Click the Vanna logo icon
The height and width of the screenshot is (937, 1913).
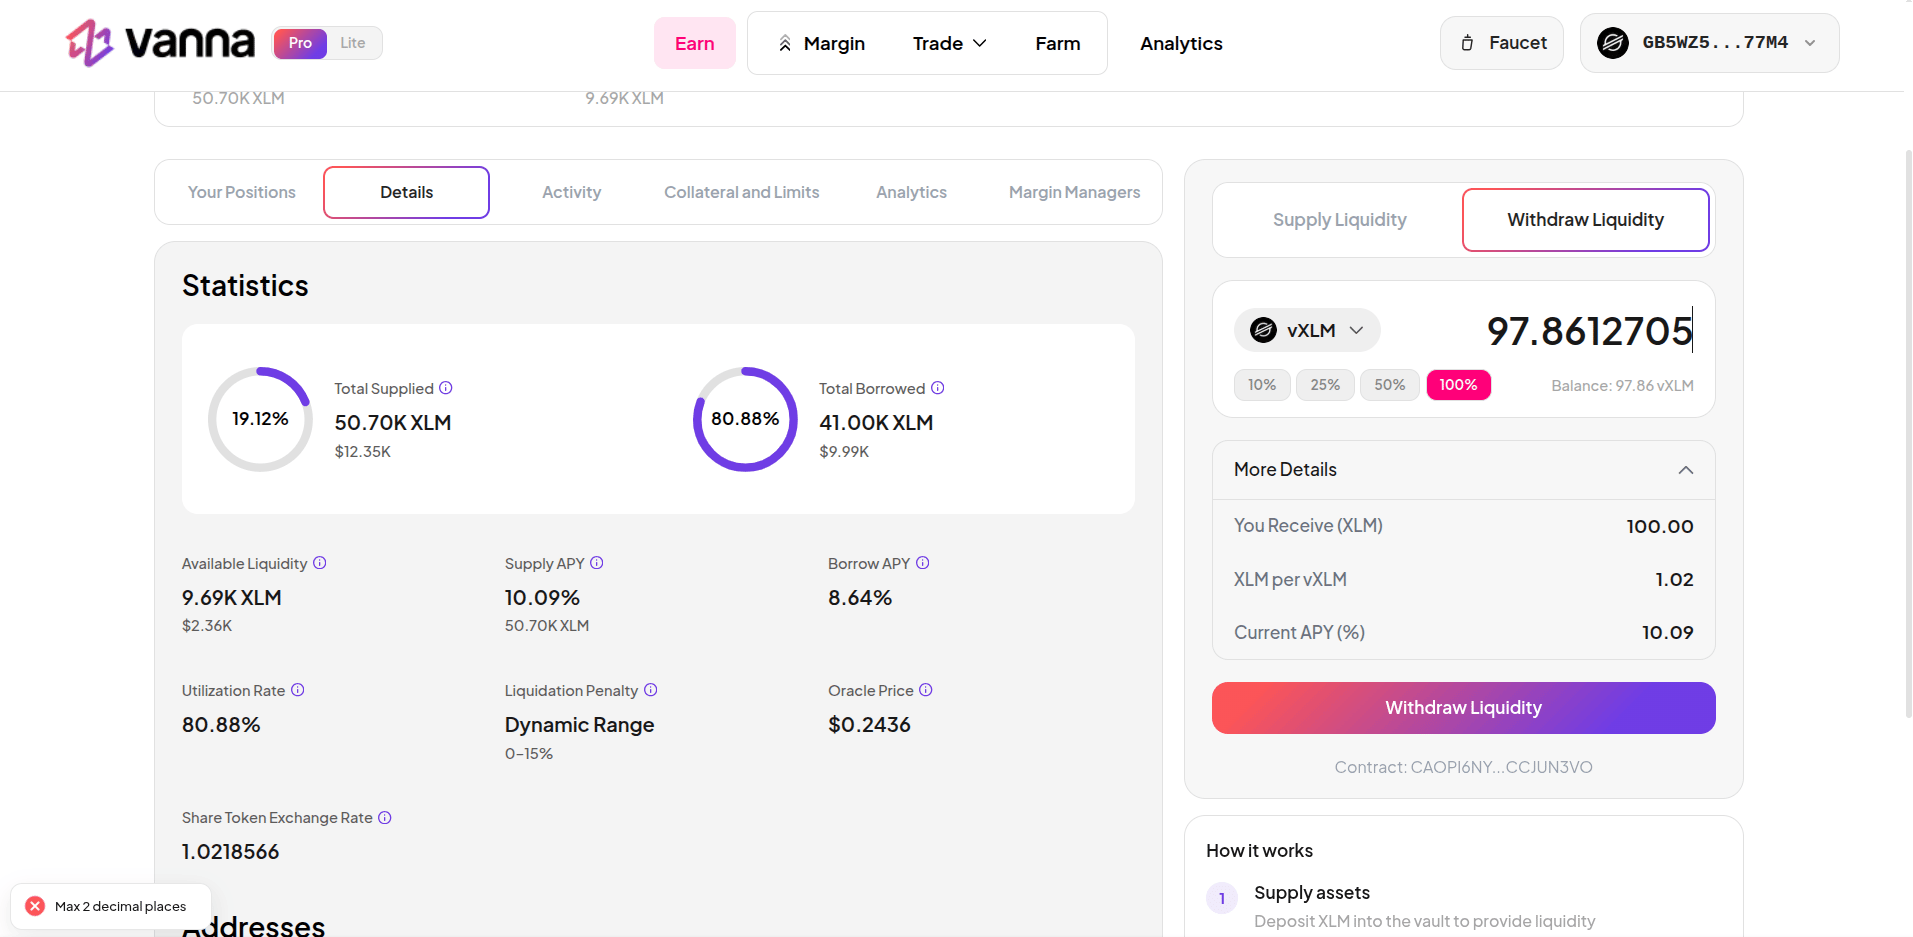coord(90,43)
